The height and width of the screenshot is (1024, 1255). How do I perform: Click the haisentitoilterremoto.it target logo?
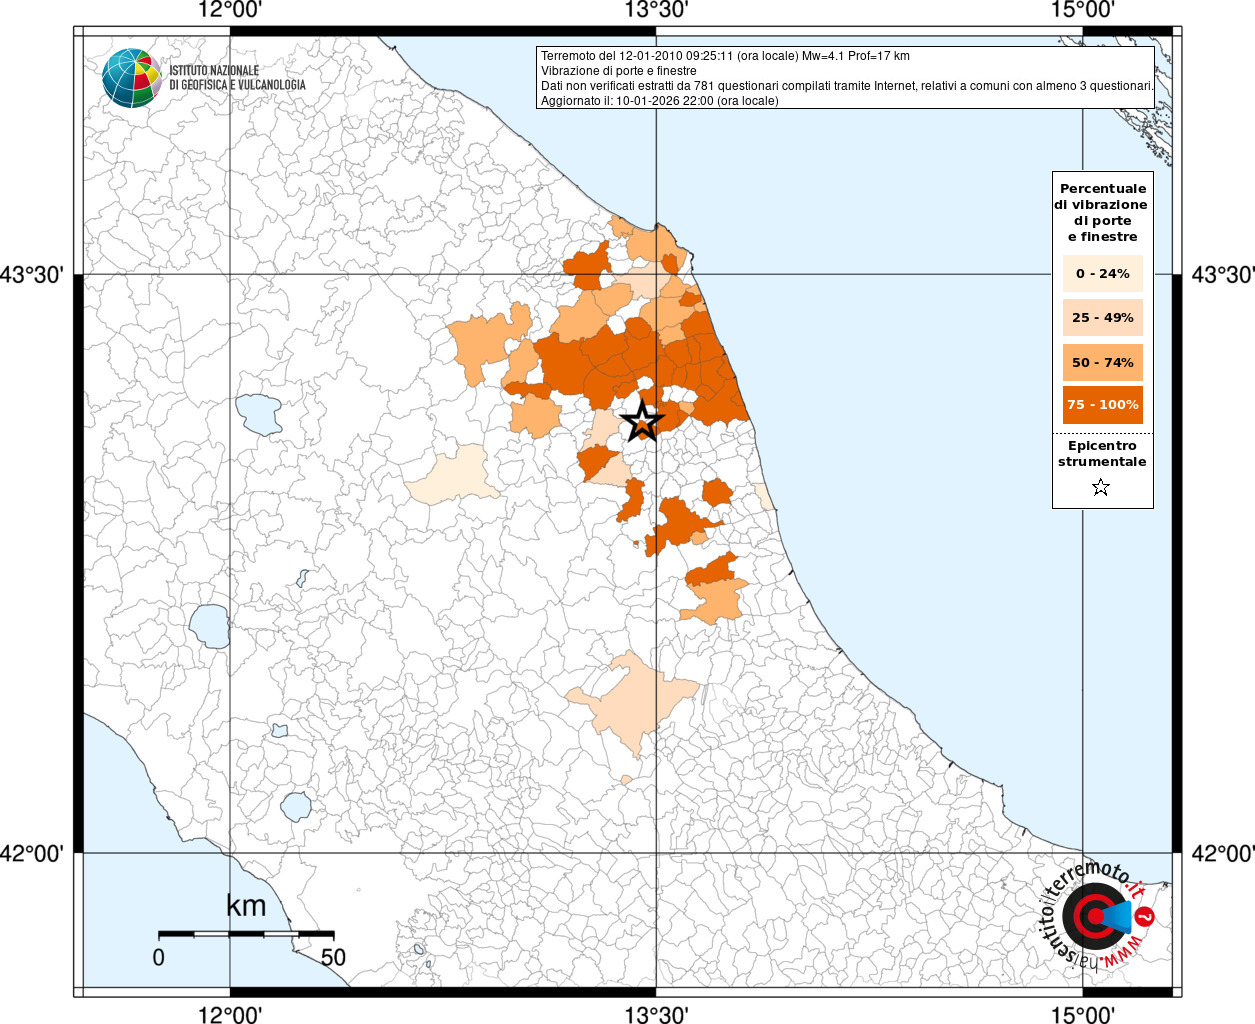point(1098,915)
